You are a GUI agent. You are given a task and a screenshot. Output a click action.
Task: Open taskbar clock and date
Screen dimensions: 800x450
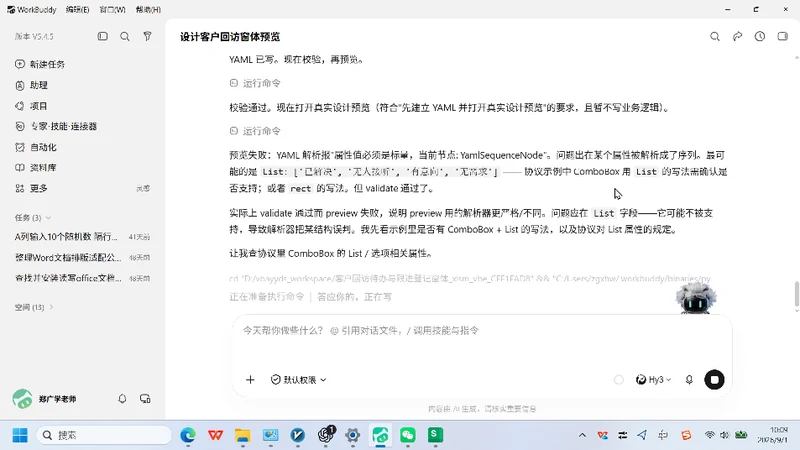point(772,435)
